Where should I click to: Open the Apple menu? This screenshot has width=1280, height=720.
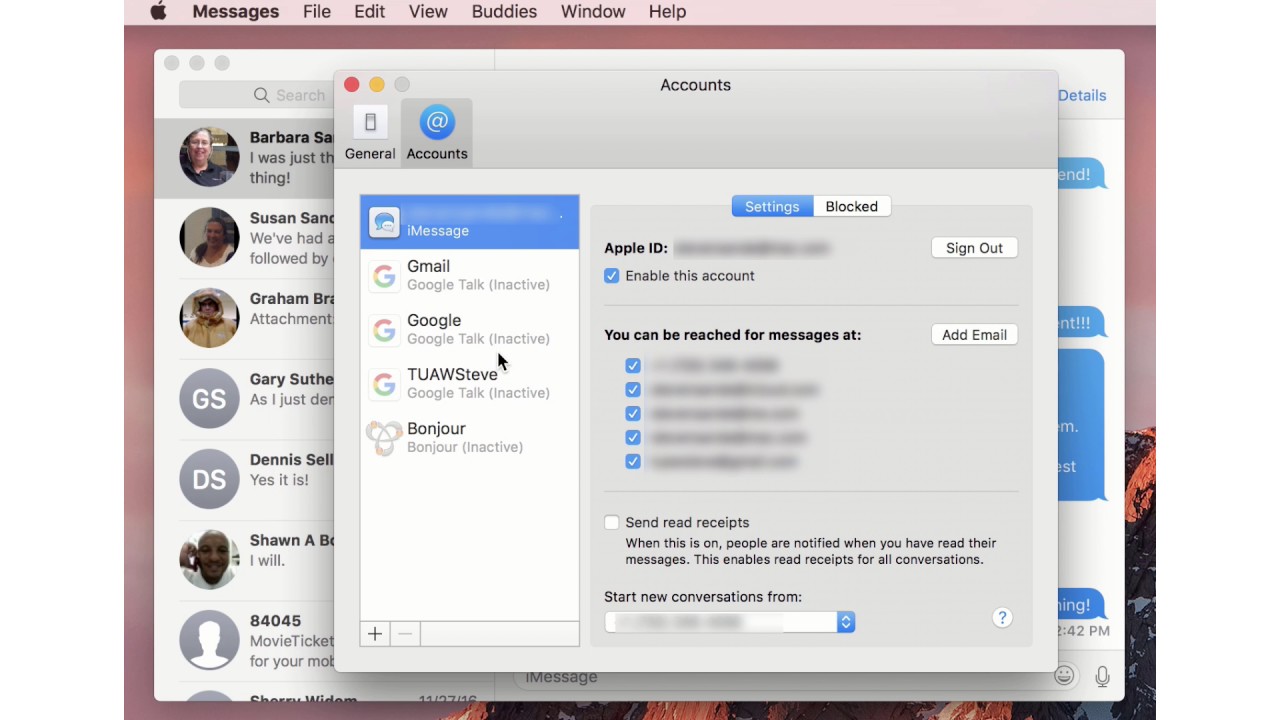point(158,12)
